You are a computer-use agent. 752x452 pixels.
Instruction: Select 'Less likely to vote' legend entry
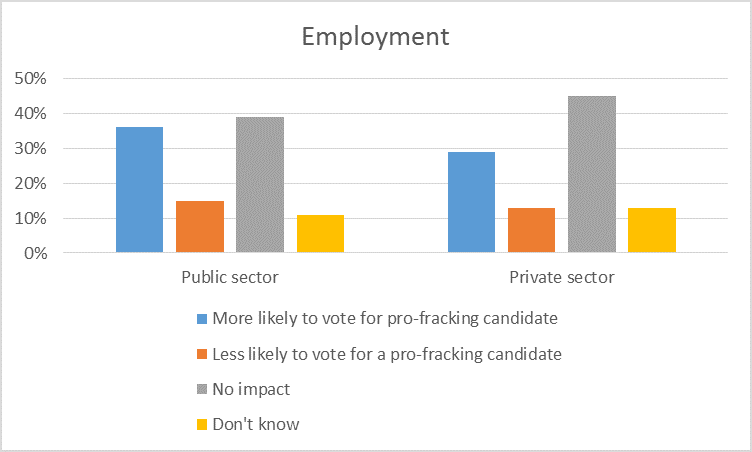[x=387, y=353]
